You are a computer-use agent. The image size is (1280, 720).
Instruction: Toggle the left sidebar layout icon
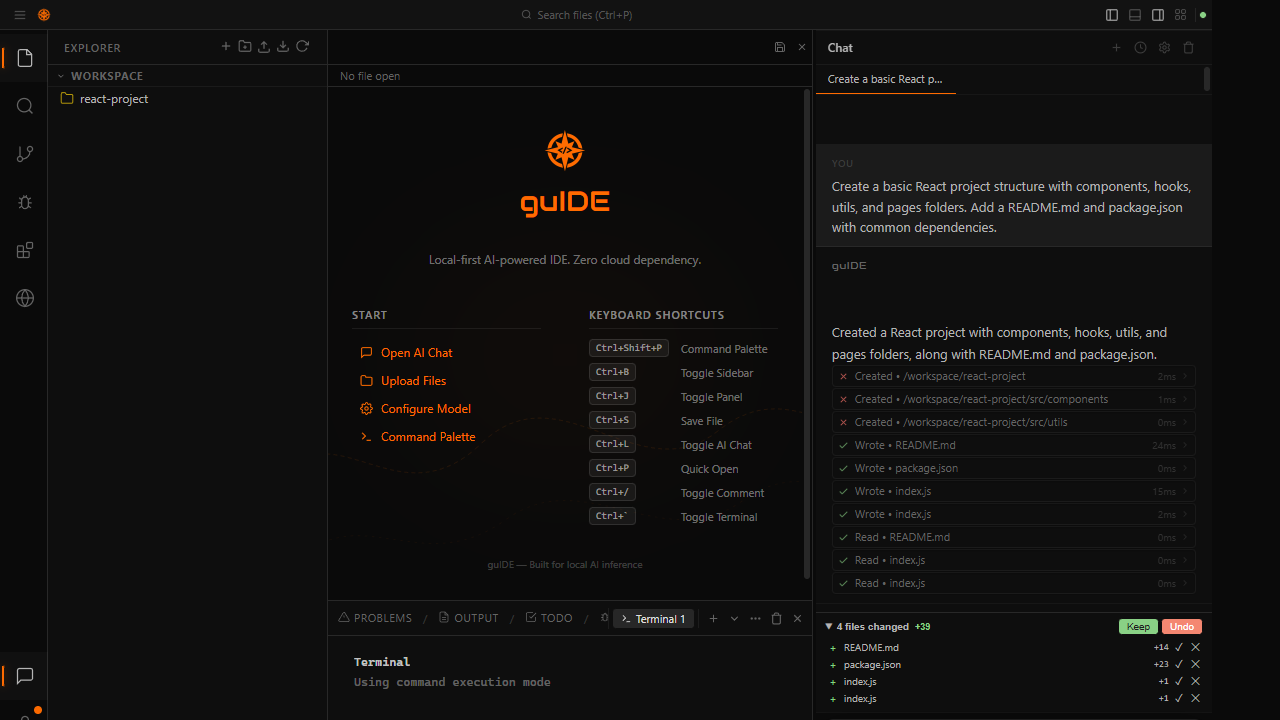(1112, 15)
